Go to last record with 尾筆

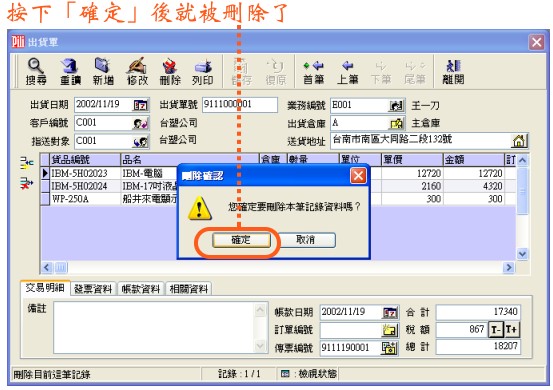coord(415,72)
